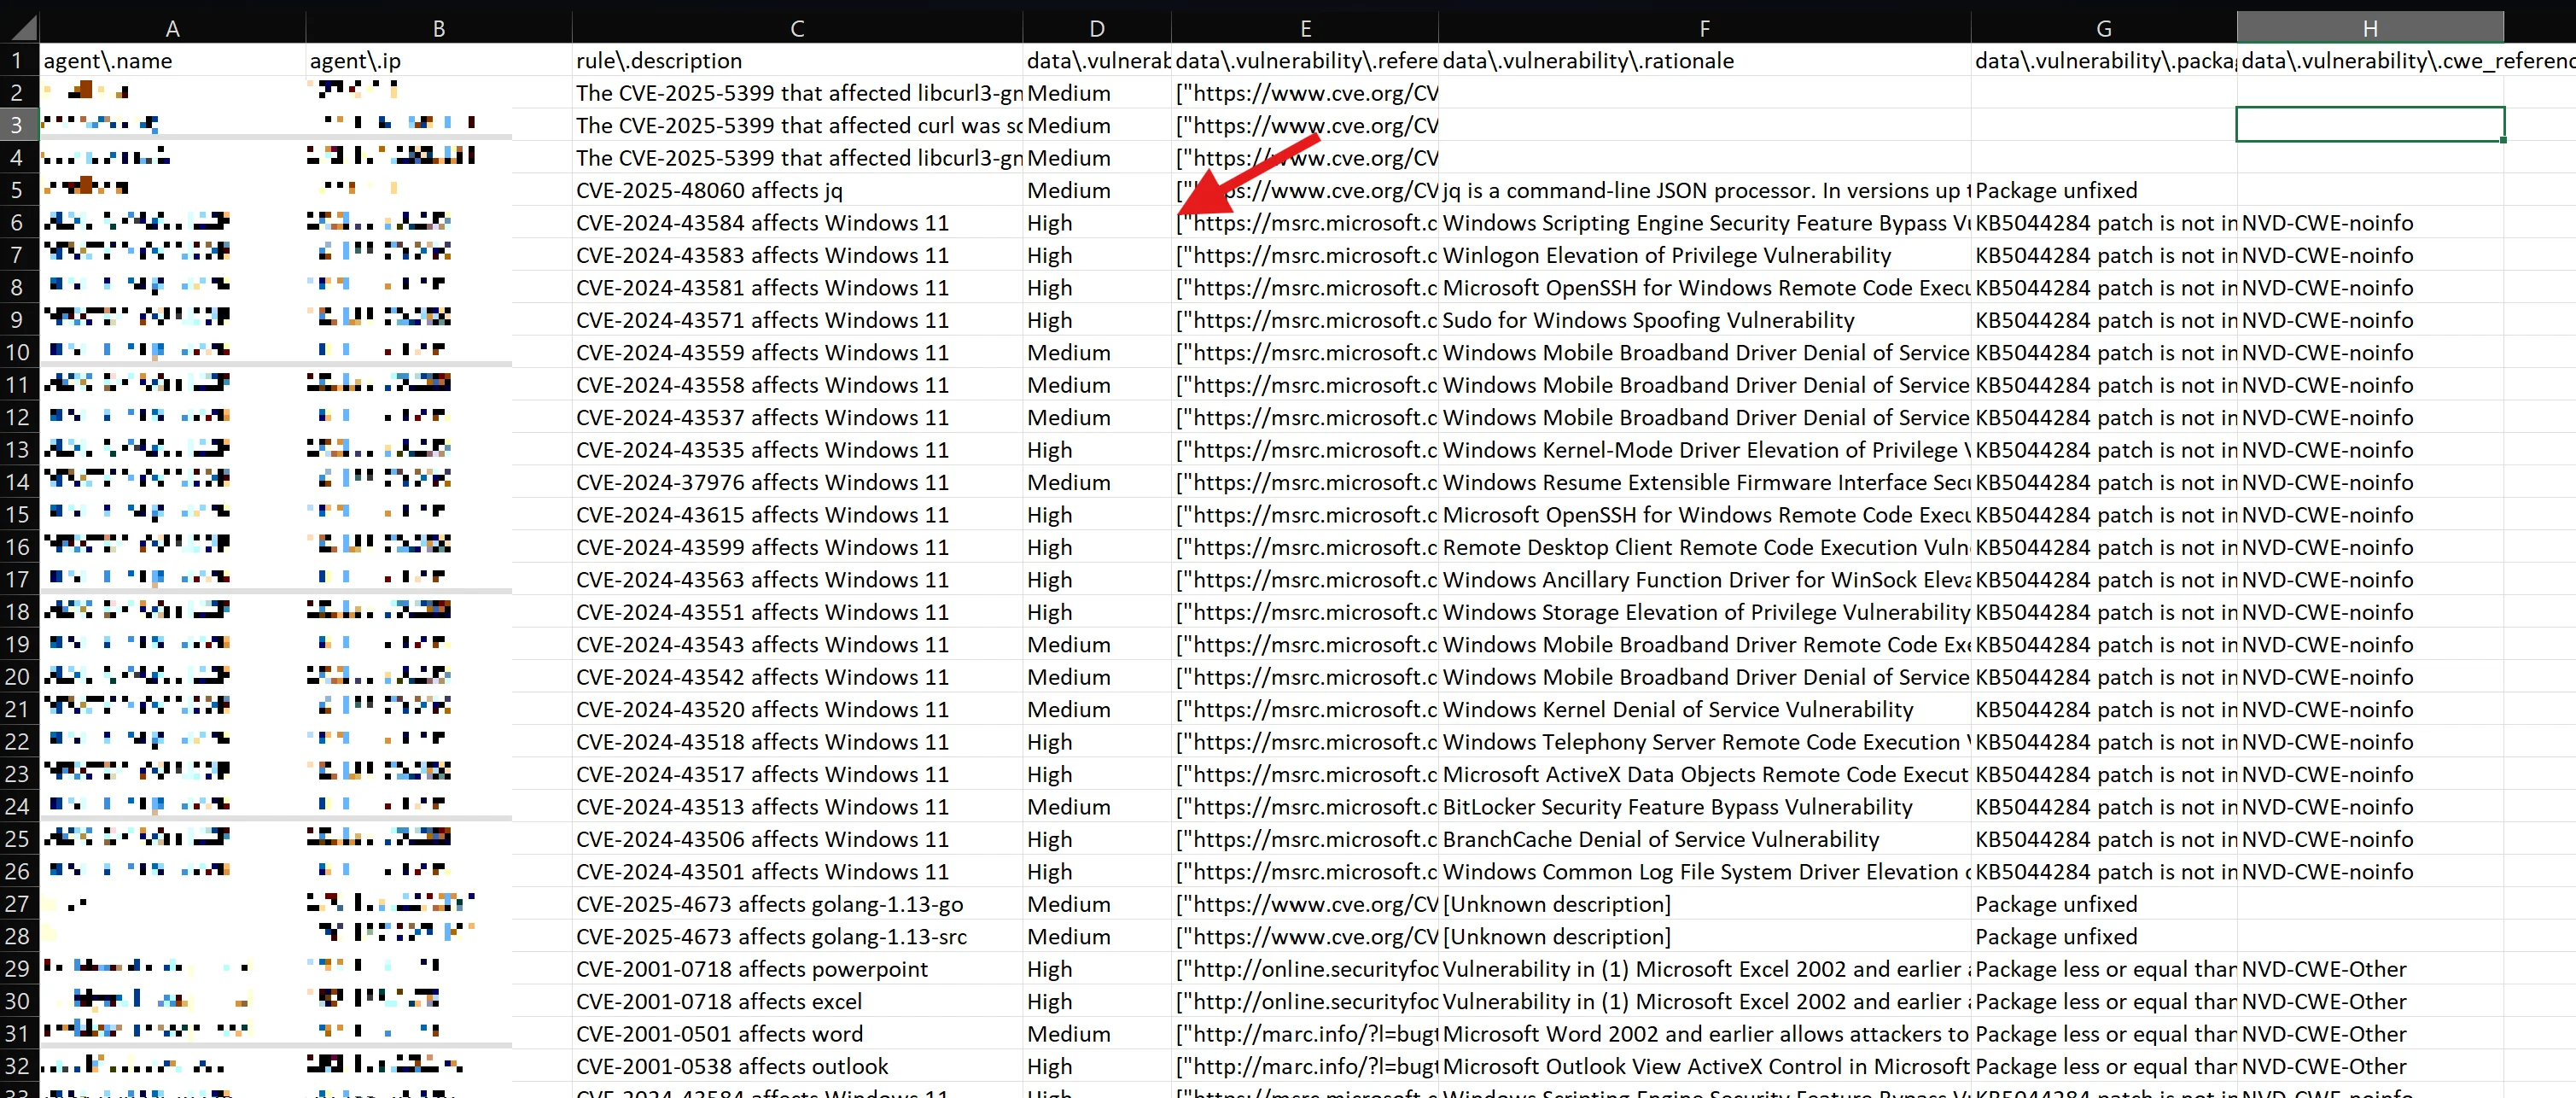Select row 12 header

(19, 417)
